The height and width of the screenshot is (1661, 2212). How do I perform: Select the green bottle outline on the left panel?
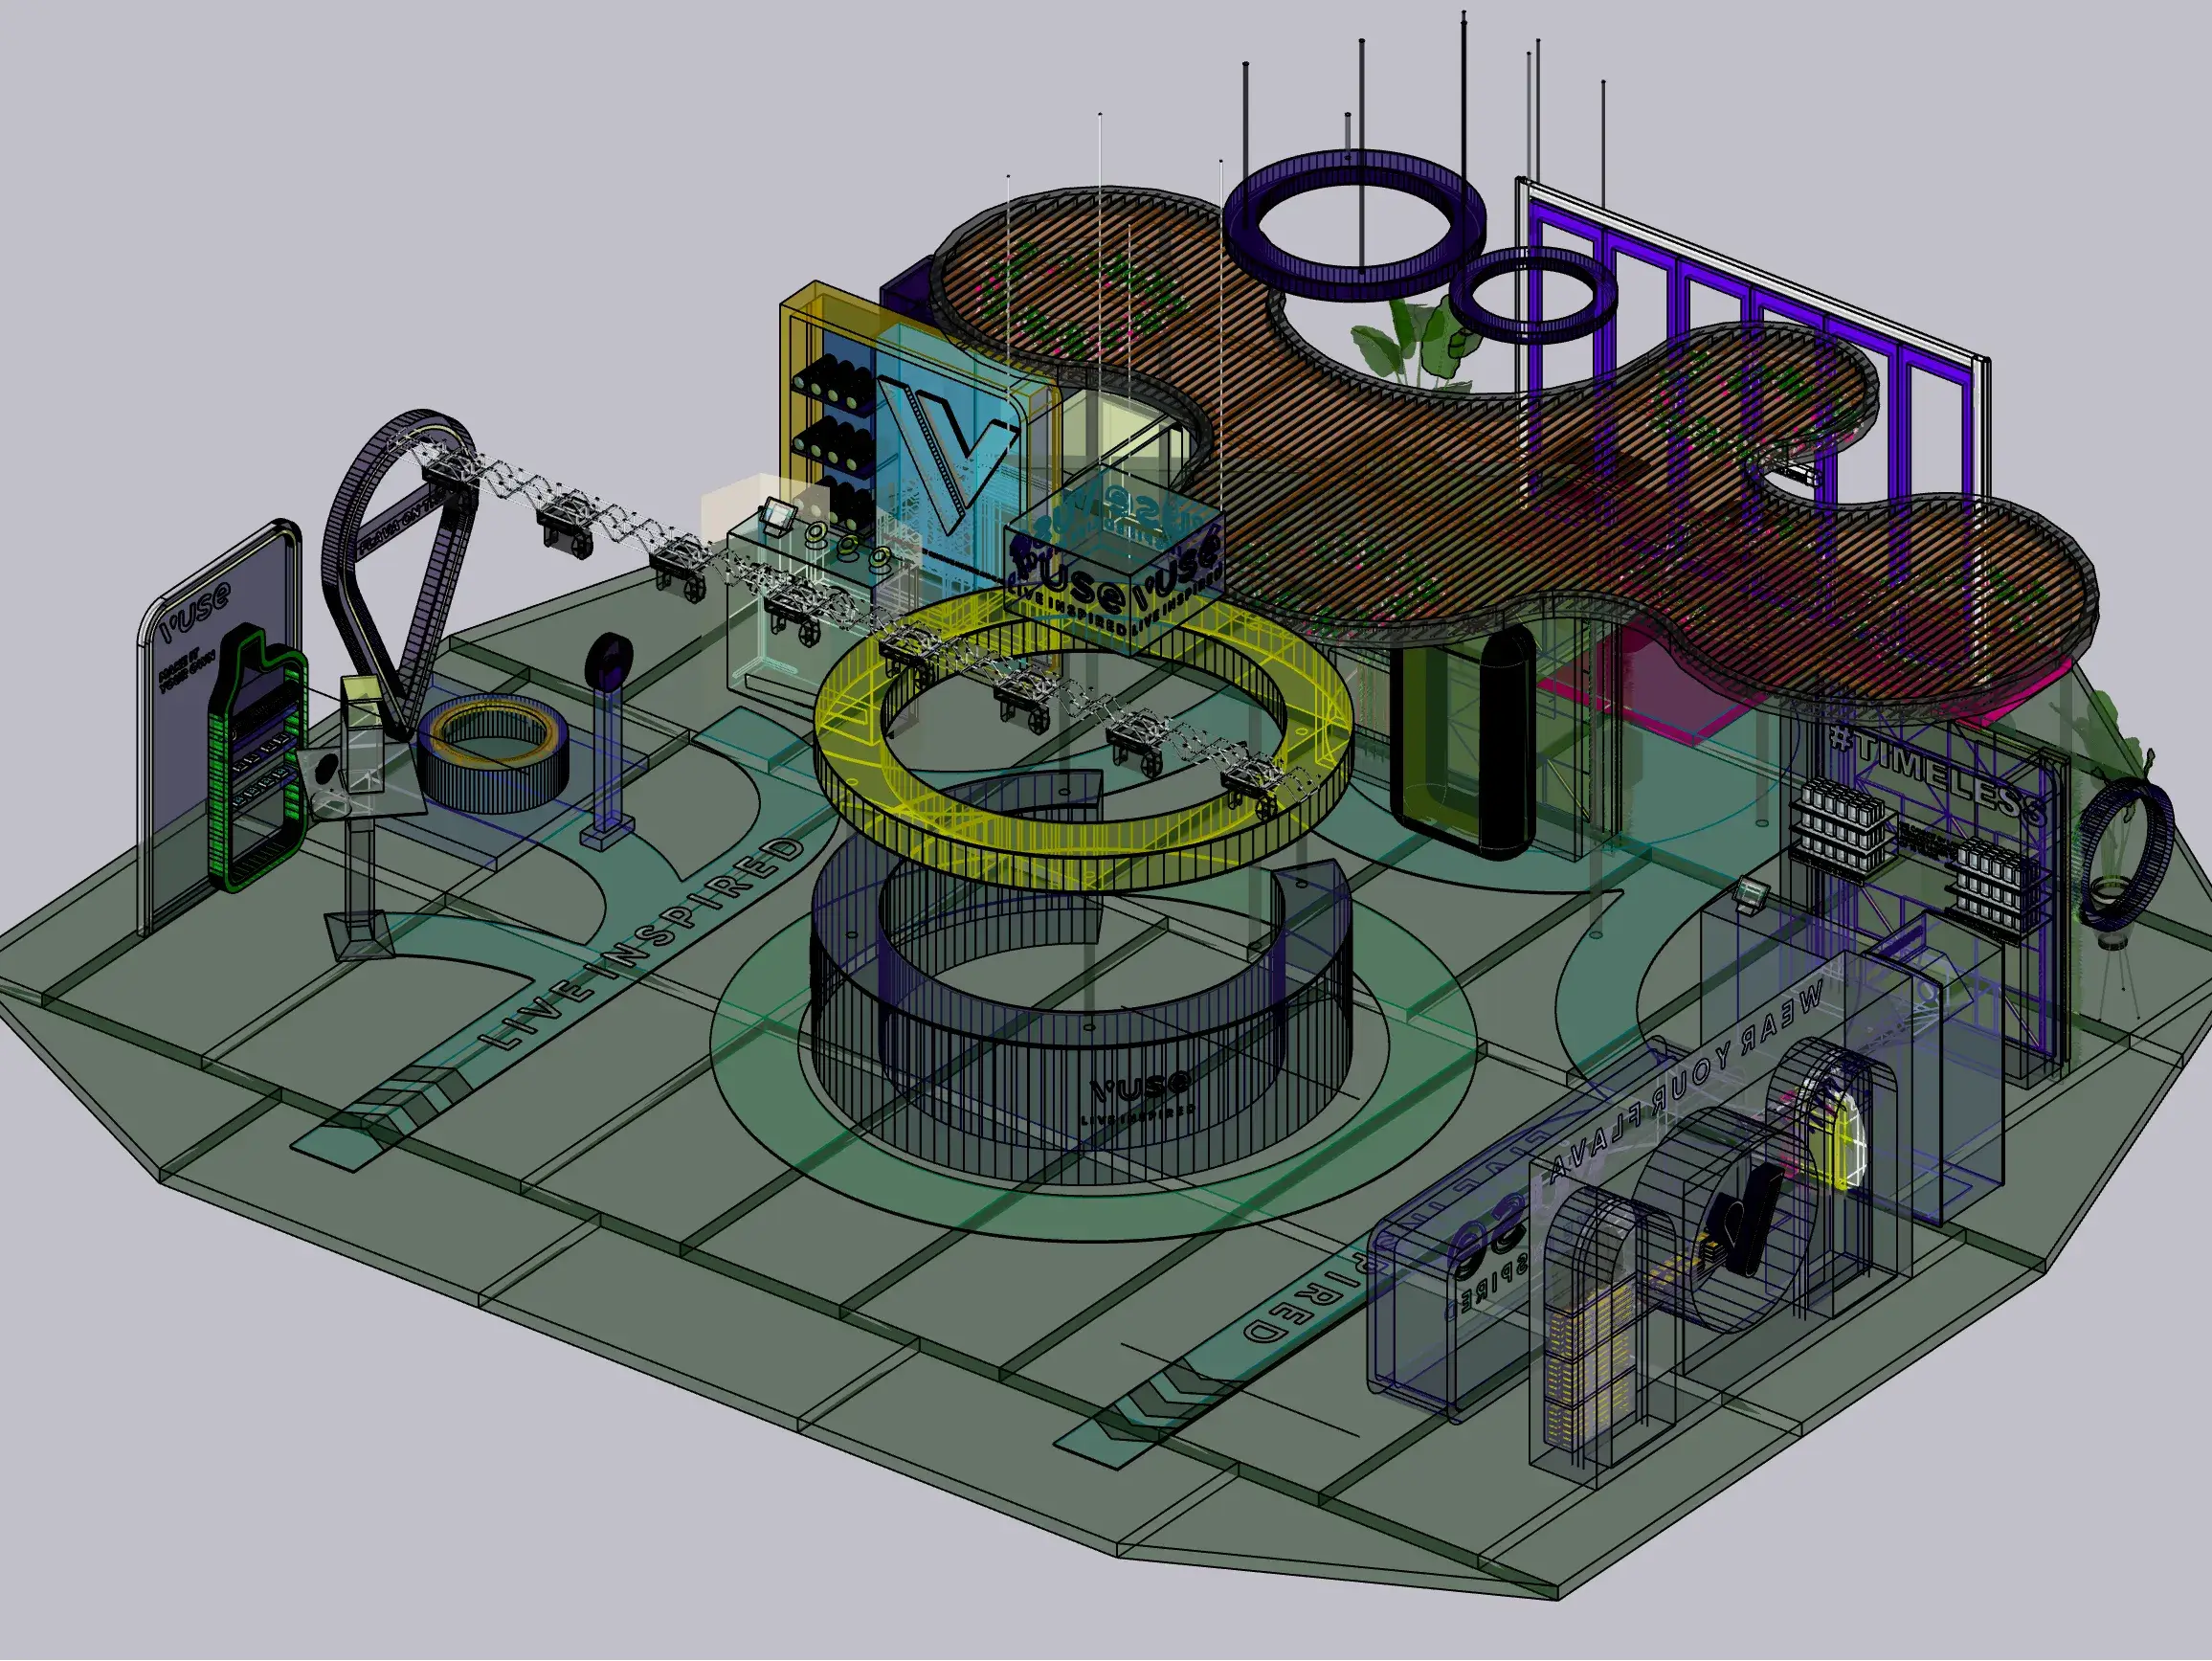tap(257, 757)
